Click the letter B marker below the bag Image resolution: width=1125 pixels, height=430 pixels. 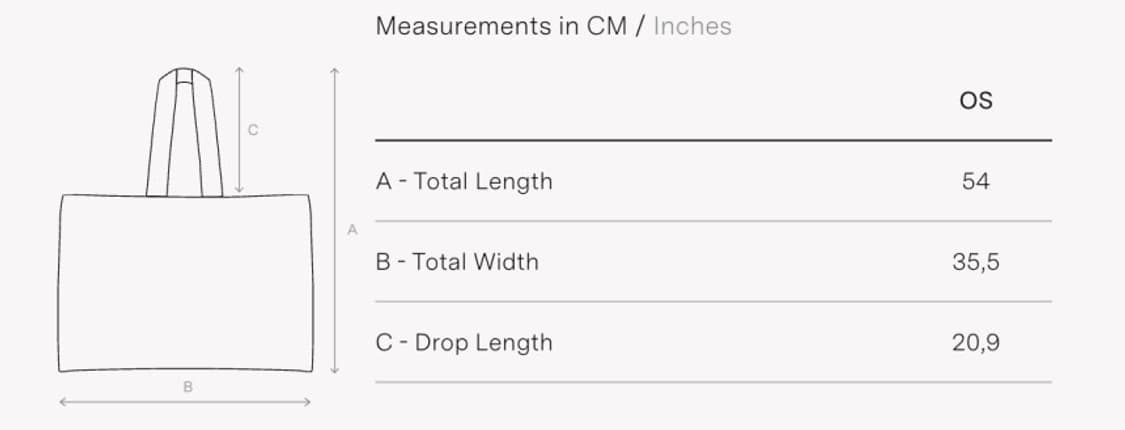187,386
